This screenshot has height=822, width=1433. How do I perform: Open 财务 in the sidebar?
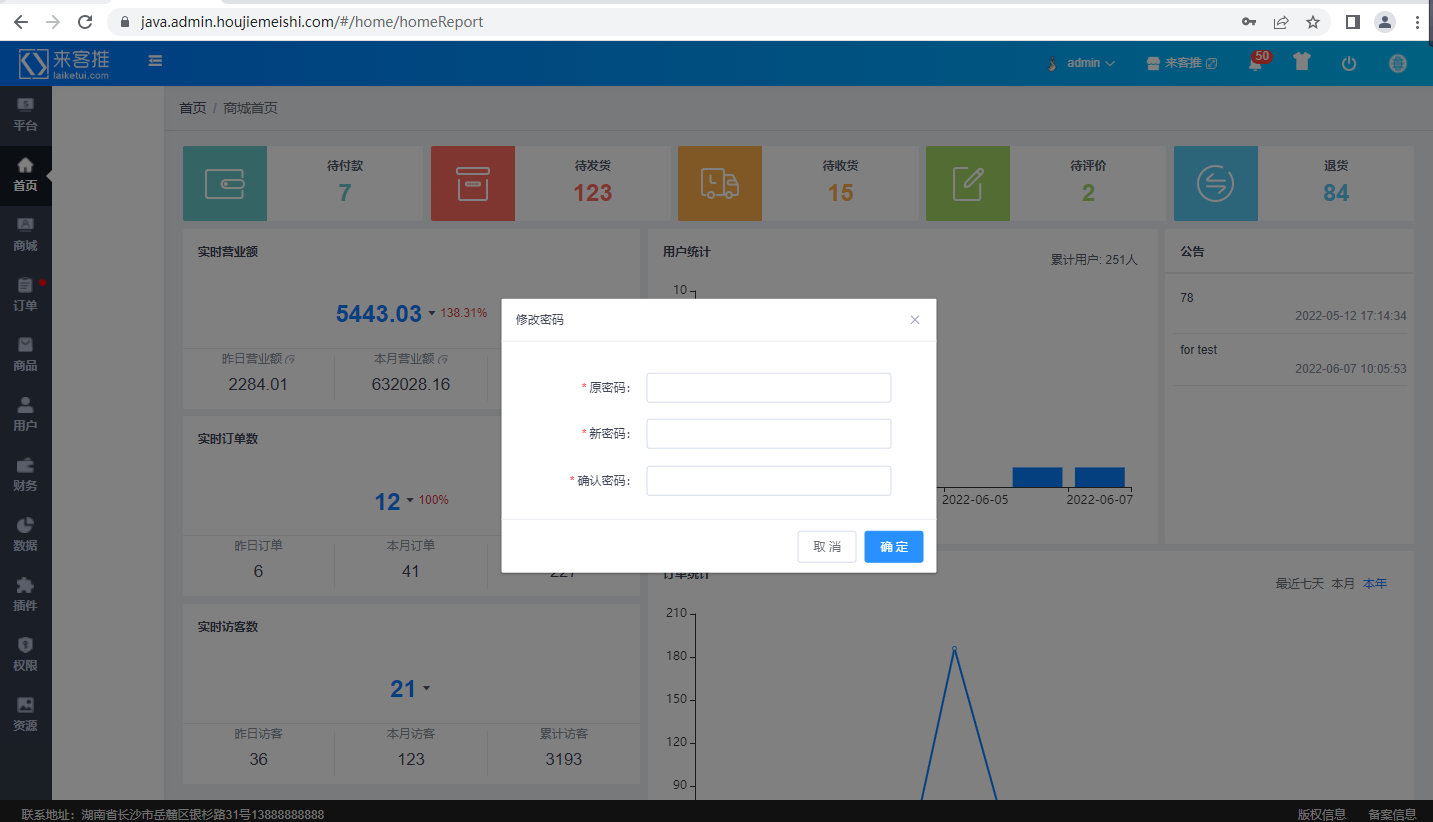(x=25, y=475)
